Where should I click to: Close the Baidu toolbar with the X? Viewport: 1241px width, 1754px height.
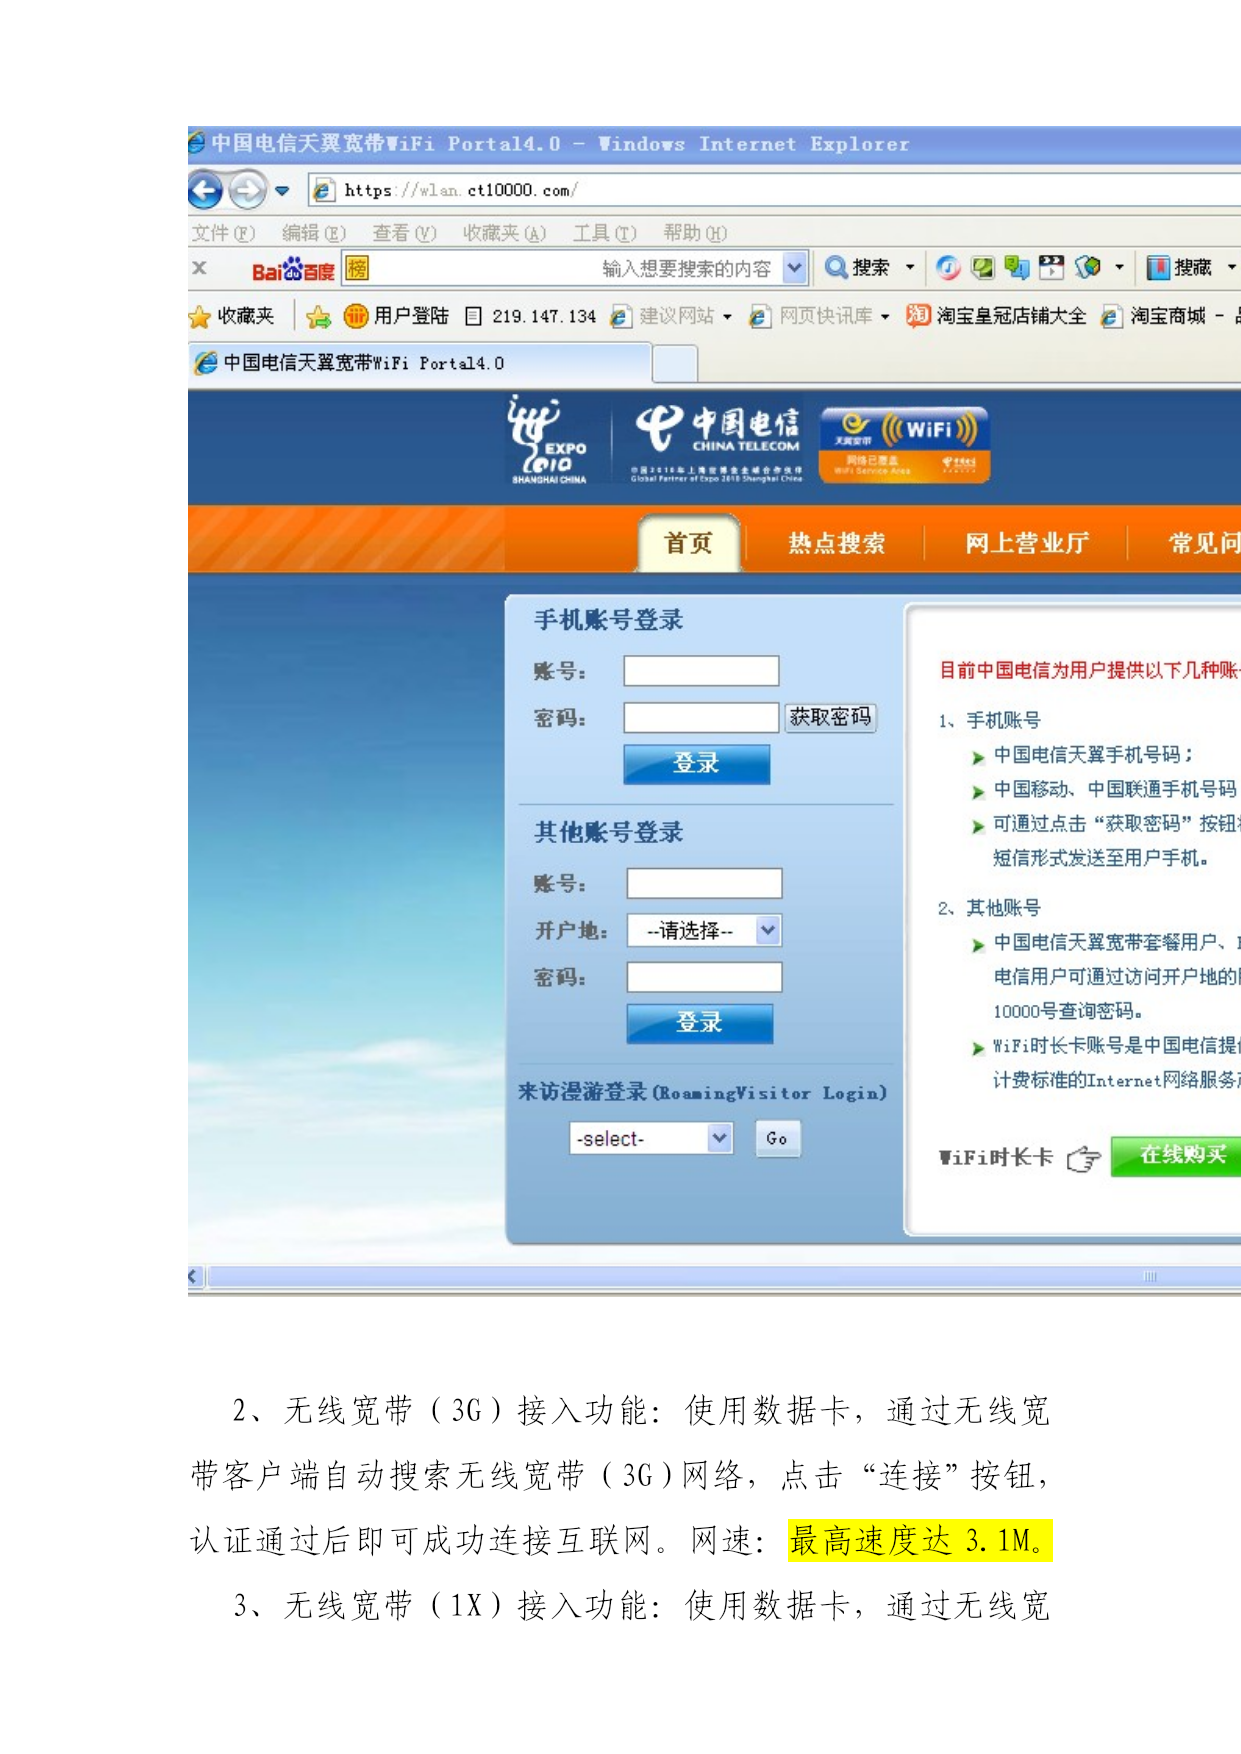pyautogui.click(x=199, y=268)
